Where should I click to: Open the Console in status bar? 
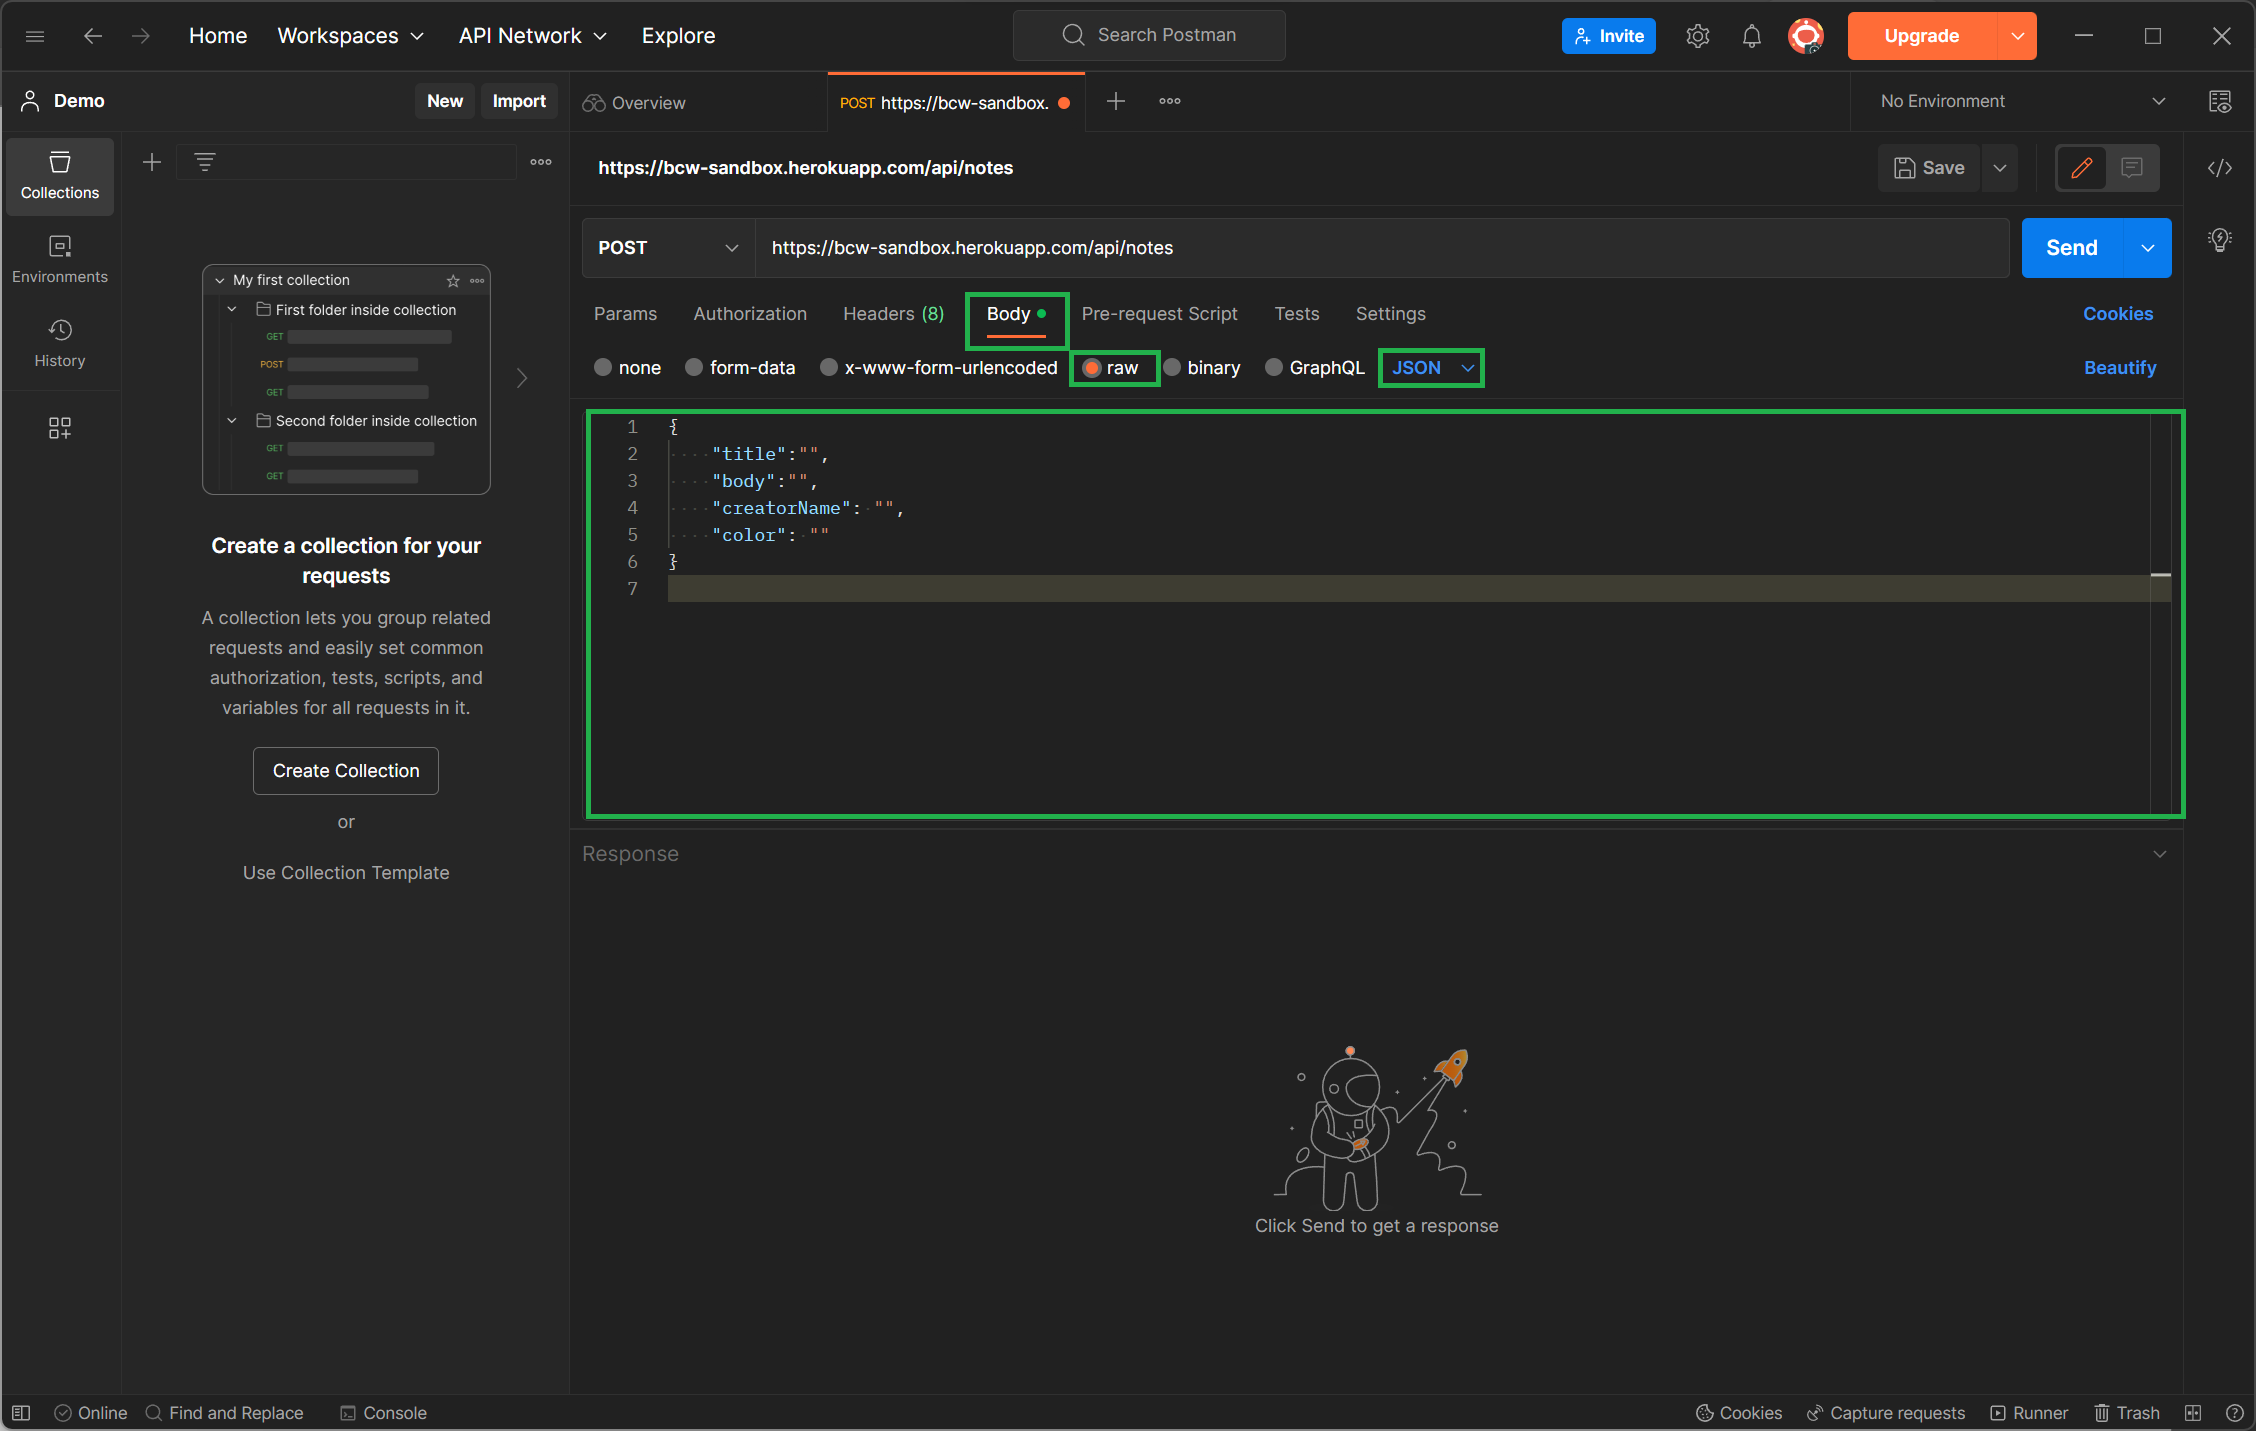coord(383,1413)
